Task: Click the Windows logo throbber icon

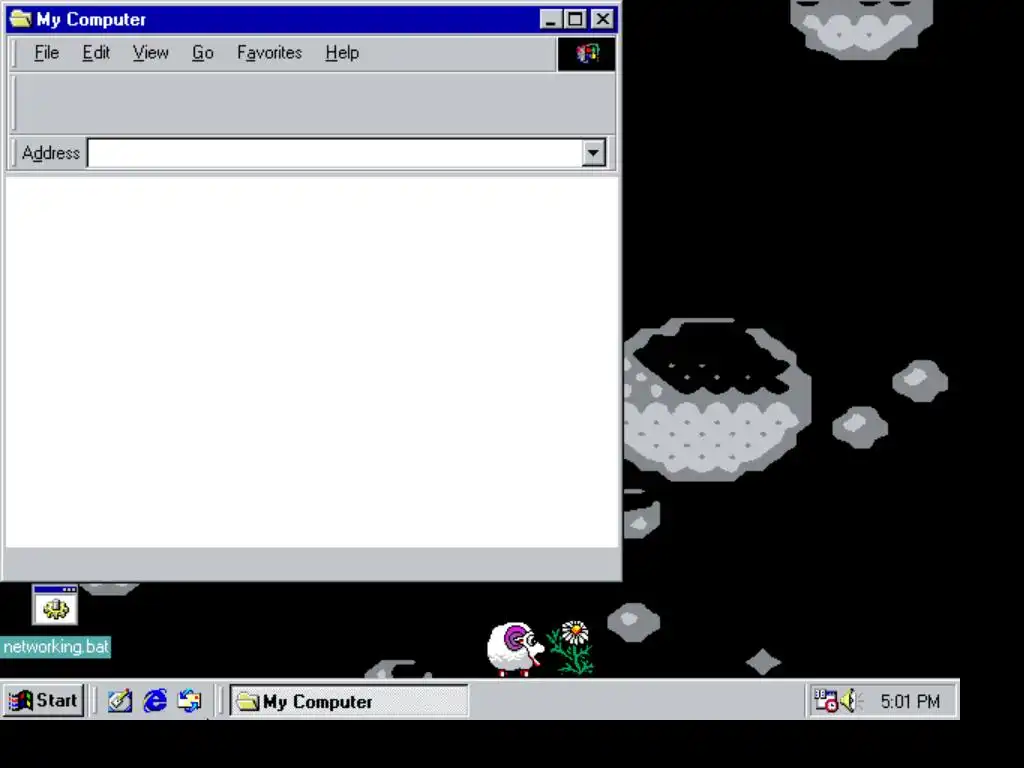Action: point(586,54)
